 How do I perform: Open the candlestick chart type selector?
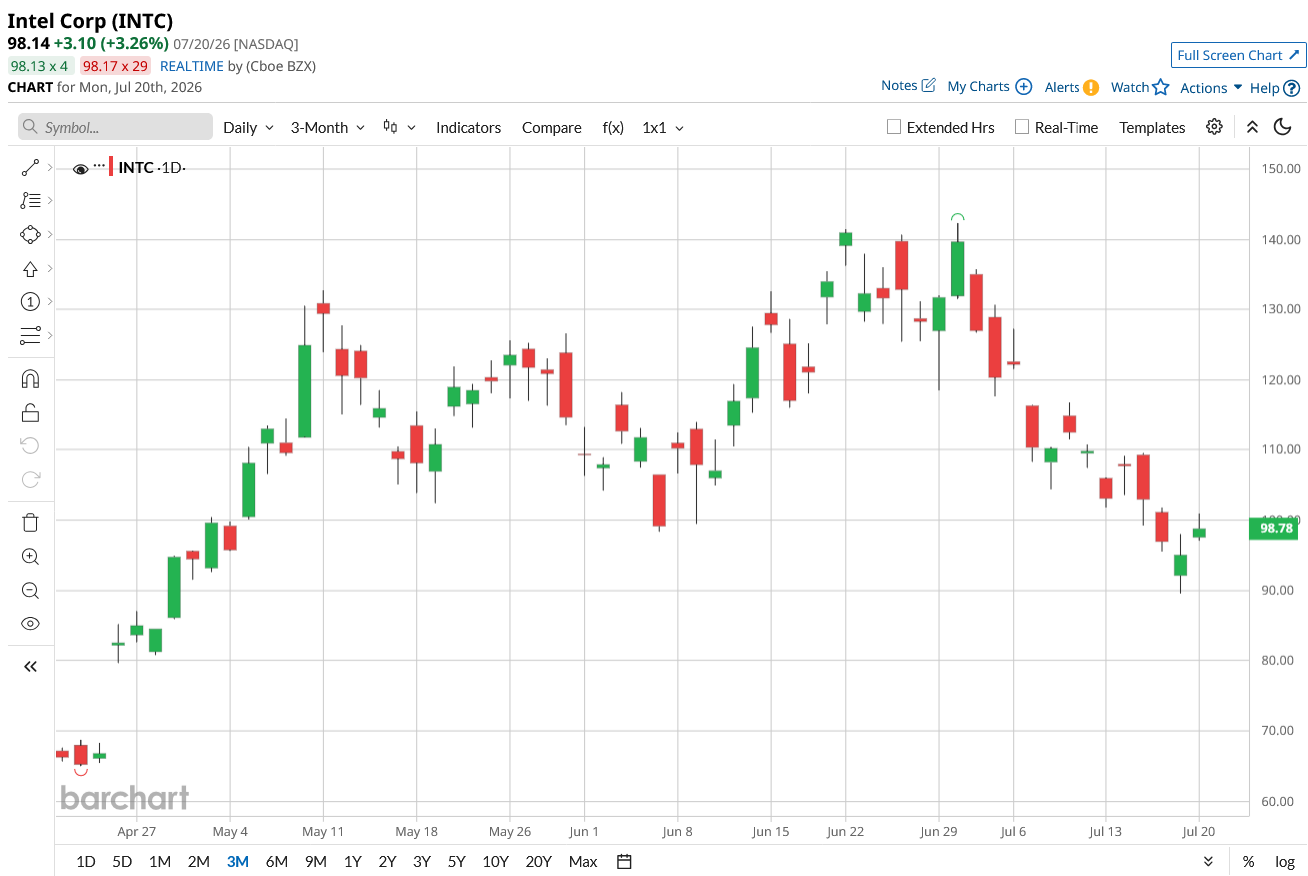tap(399, 127)
